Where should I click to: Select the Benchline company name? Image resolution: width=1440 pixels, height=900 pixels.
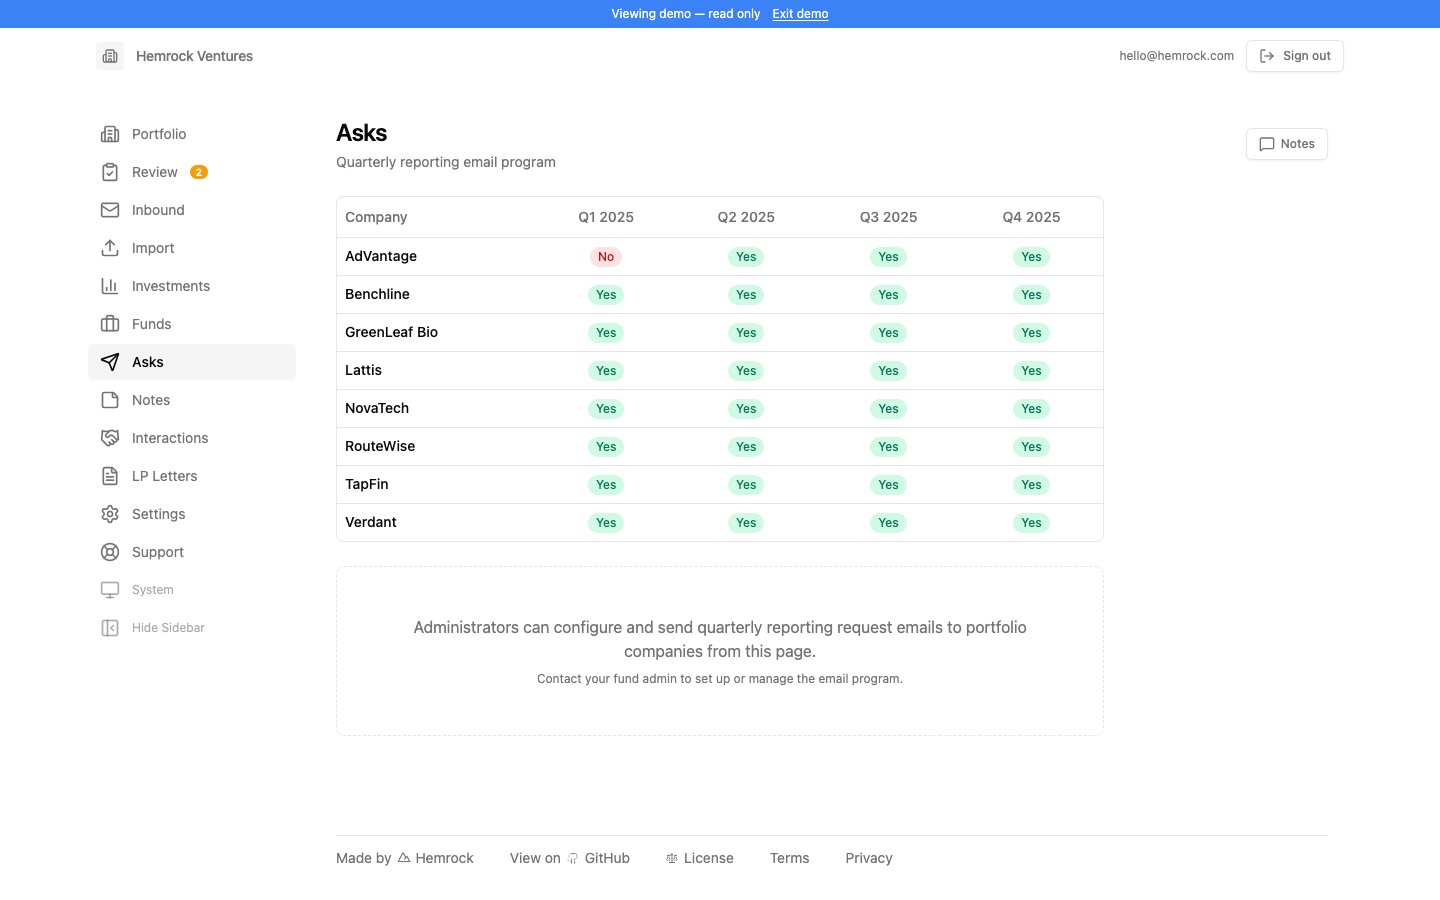coord(377,294)
